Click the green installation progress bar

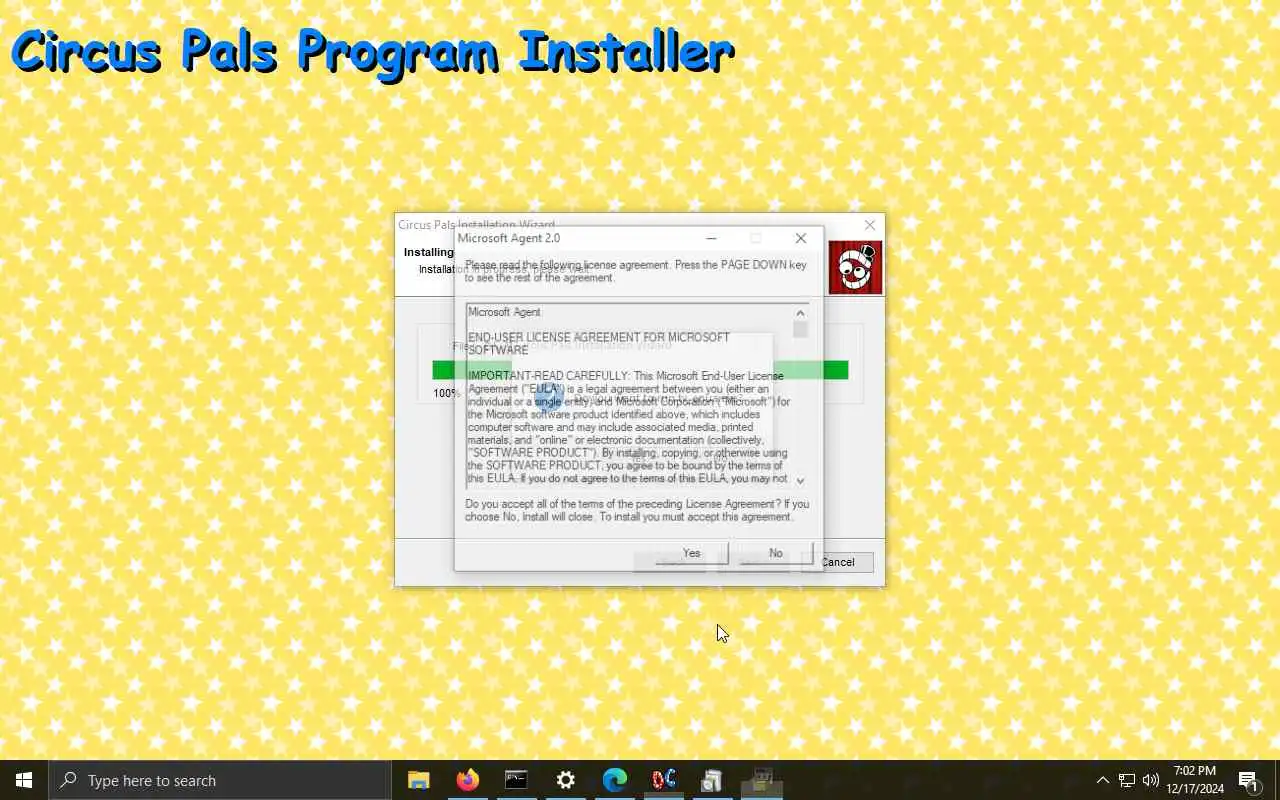coord(640,370)
